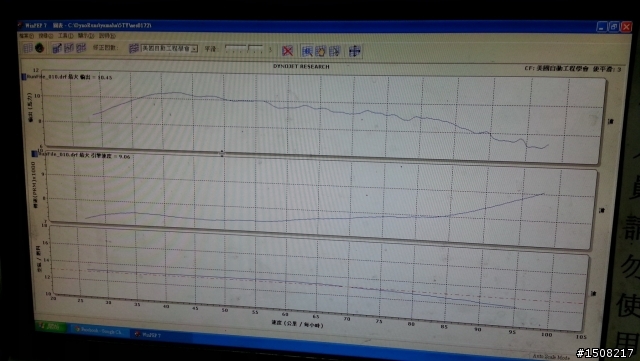Click the right-edge axis icon of bottom graph
This screenshot has height=361, width=640.
[593, 293]
